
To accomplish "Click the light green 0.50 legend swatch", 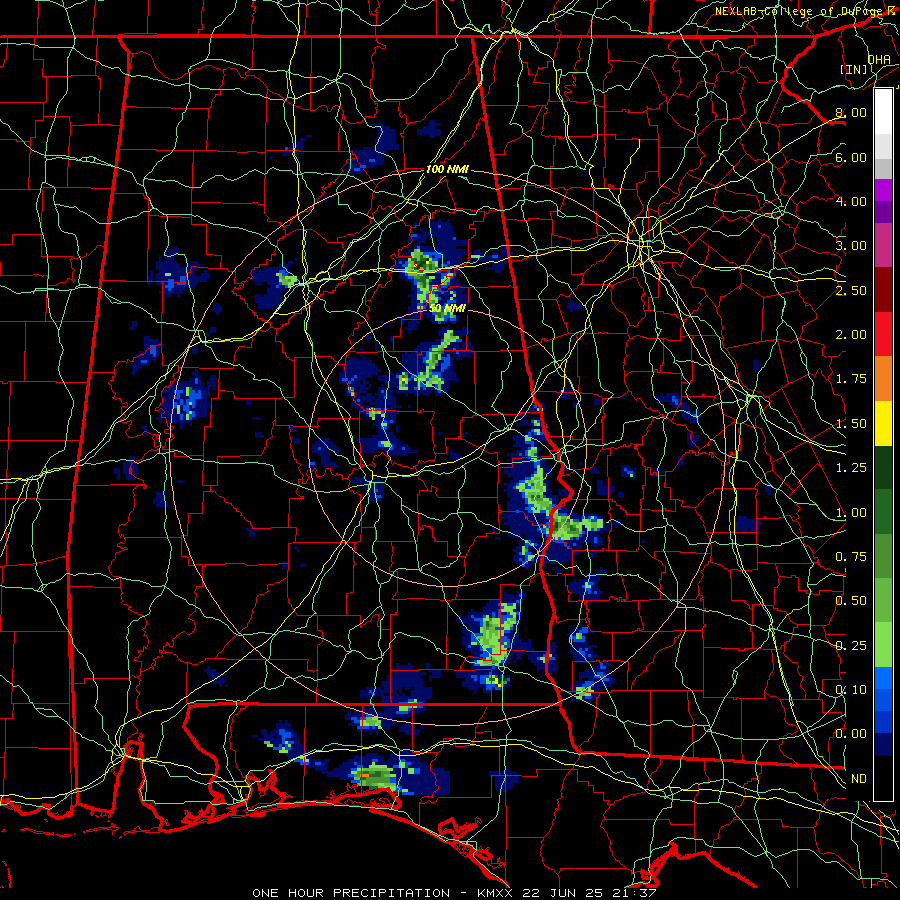I will click(883, 600).
